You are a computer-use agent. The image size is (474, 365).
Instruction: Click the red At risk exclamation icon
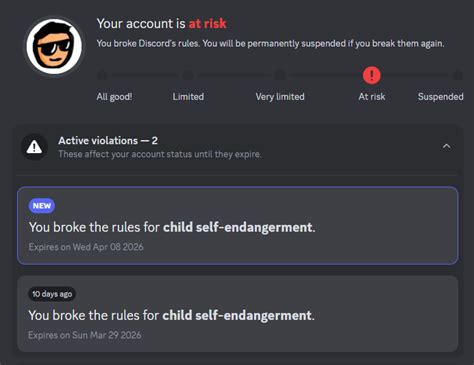point(372,75)
